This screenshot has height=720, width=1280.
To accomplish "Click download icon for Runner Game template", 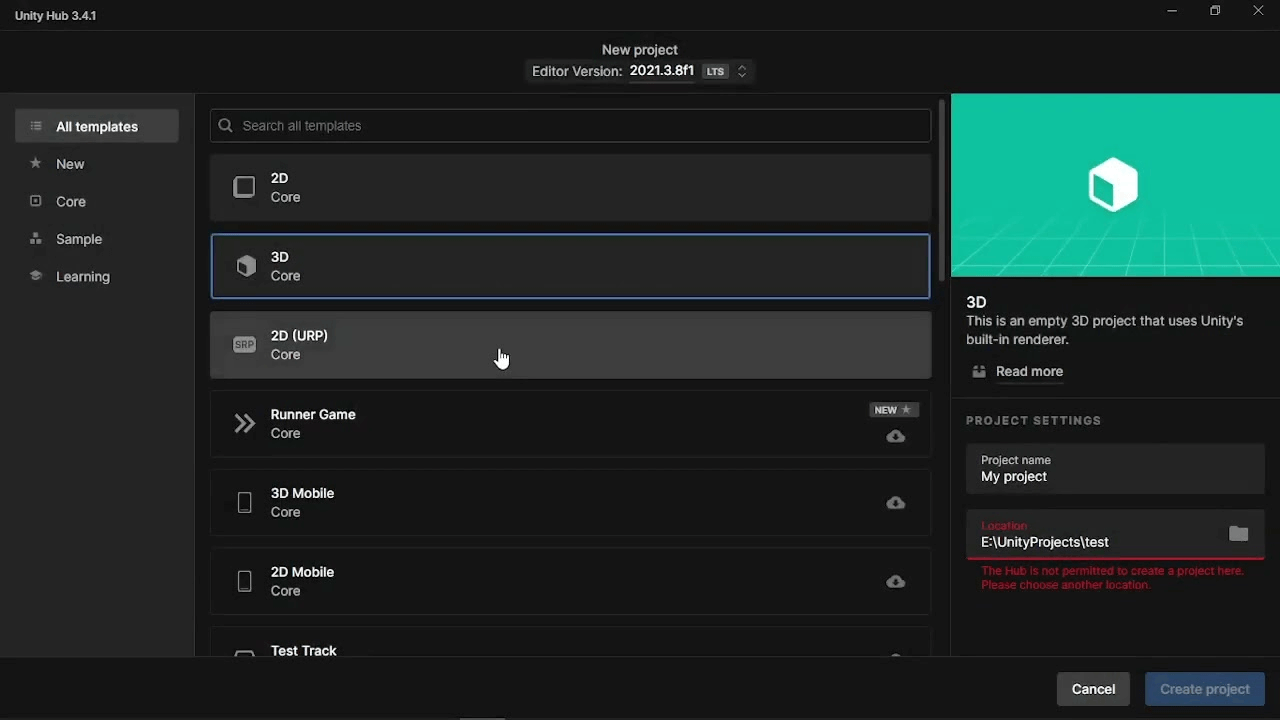I will [895, 437].
